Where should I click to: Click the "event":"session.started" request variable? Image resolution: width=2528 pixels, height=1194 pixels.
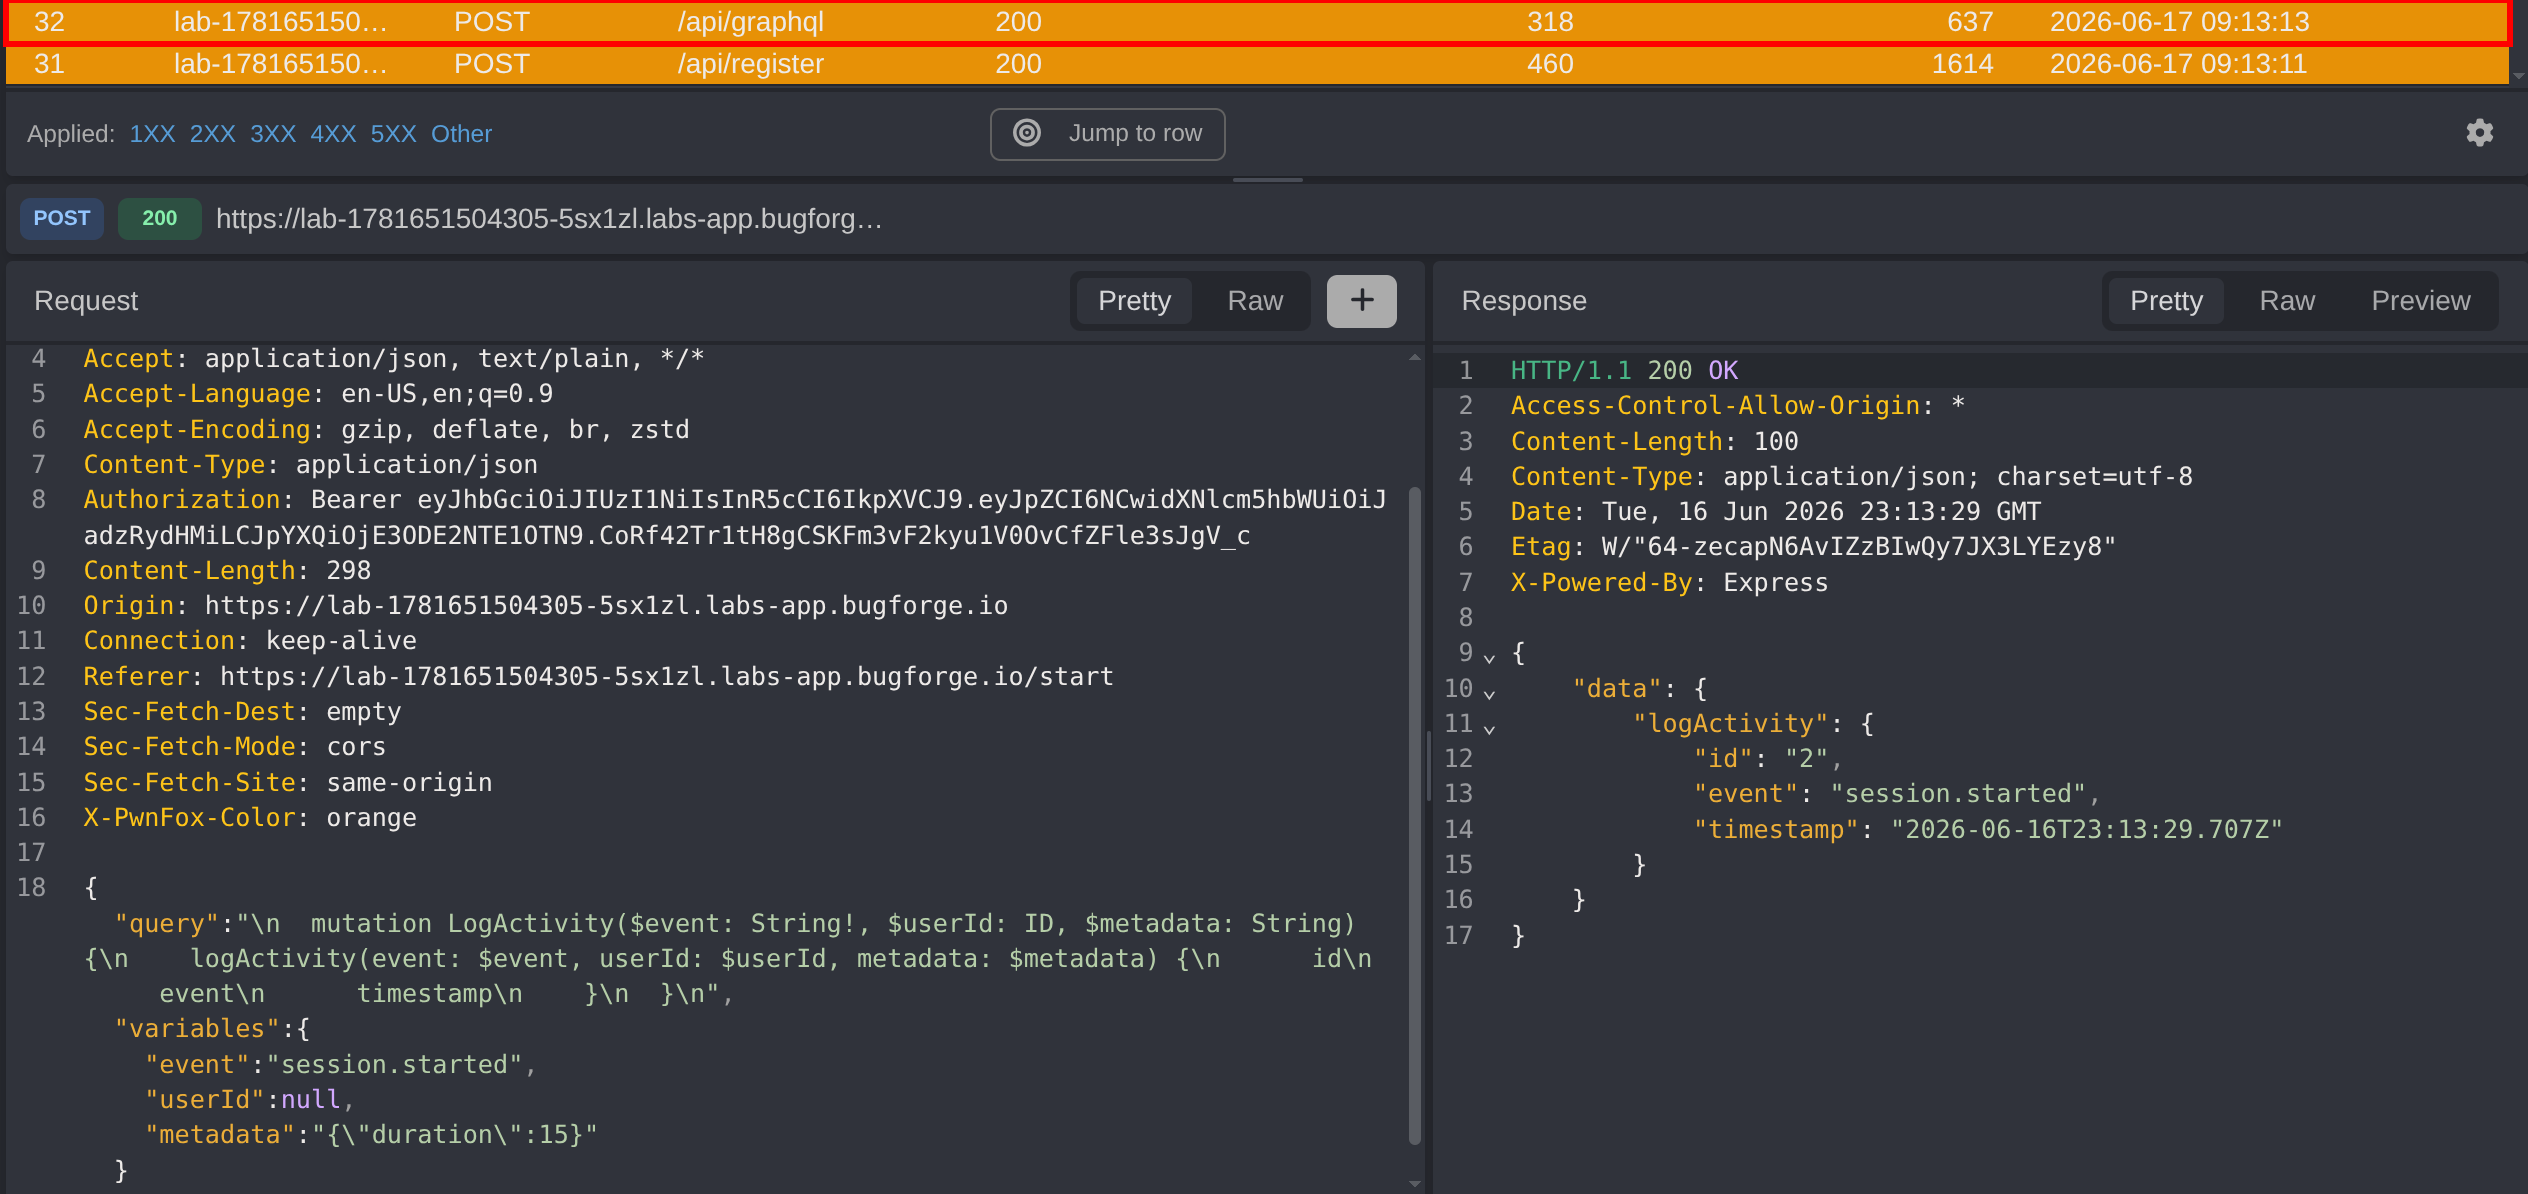340,1065
